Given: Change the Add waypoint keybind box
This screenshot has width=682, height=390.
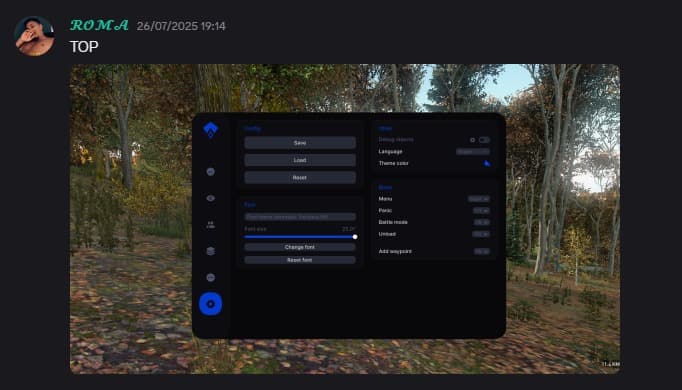Looking at the screenshot, I should click(481, 252).
